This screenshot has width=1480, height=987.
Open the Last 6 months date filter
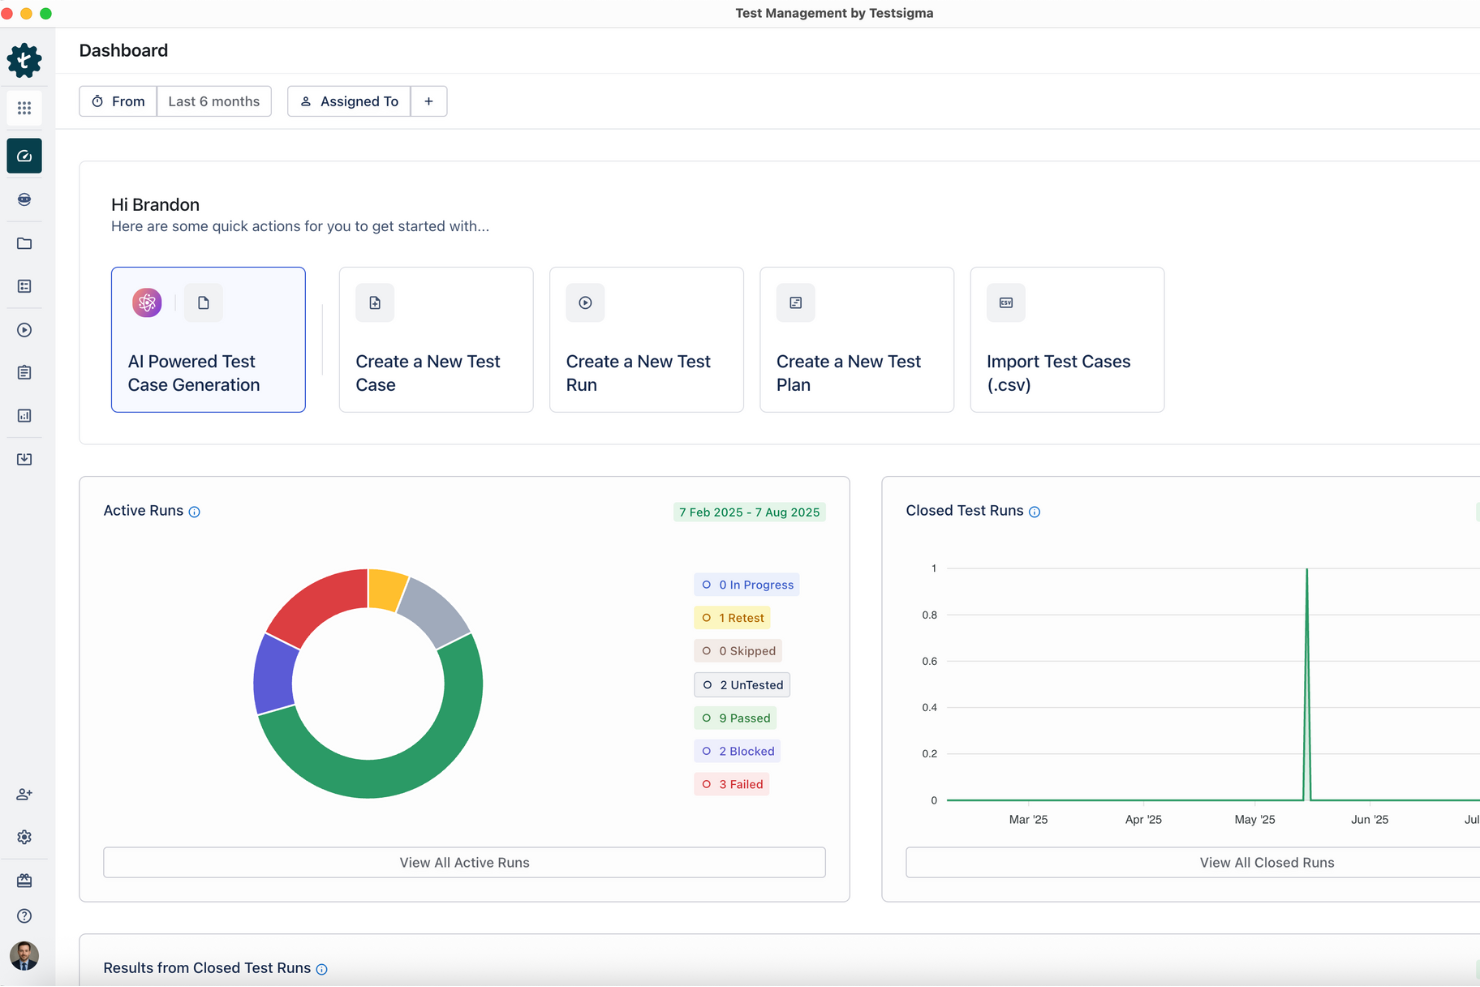pos(214,101)
